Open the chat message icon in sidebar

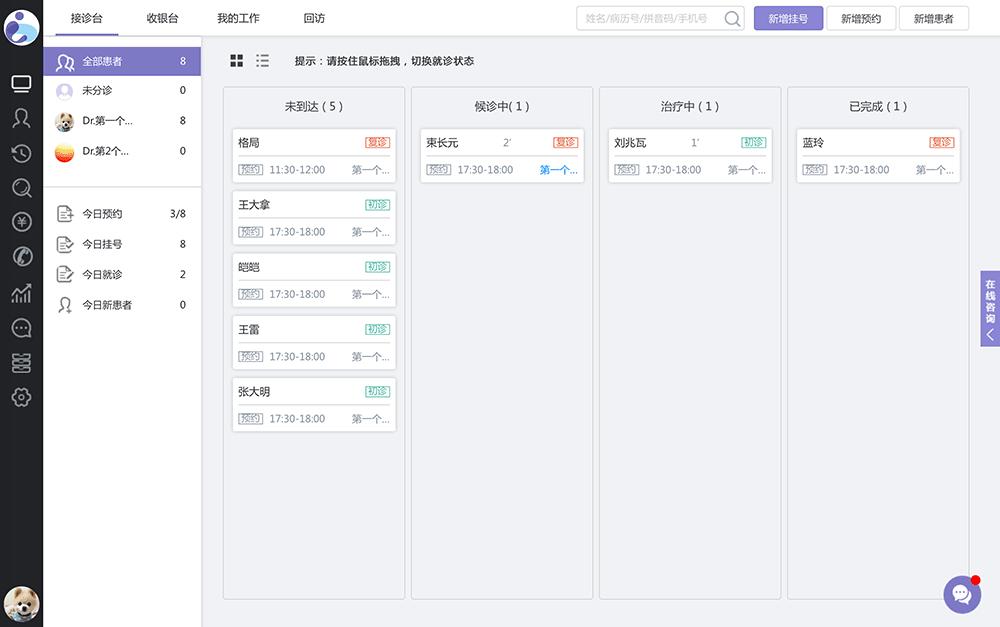point(21,326)
